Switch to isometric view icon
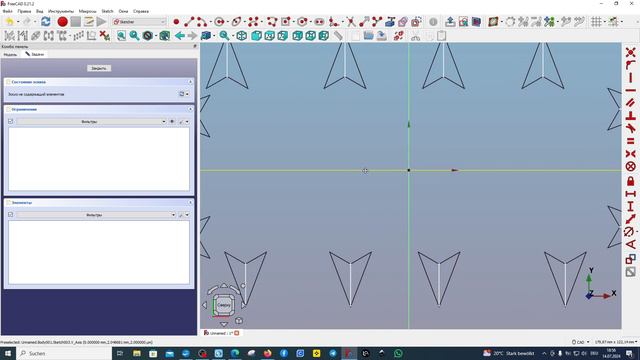This screenshot has width=640, height=360. pos(242,36)
